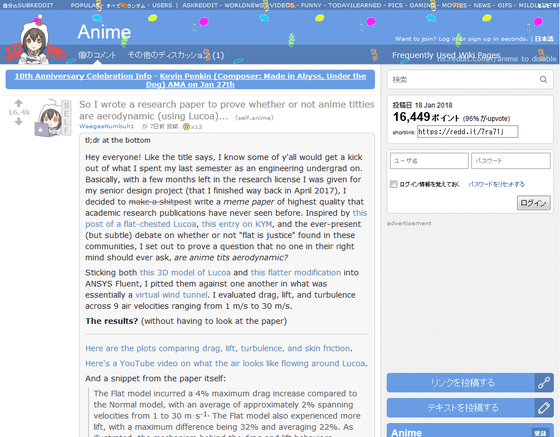Open this 3D model of Lucoa link
The width and height of the screenshot is (560, 437).
(185, 272)
